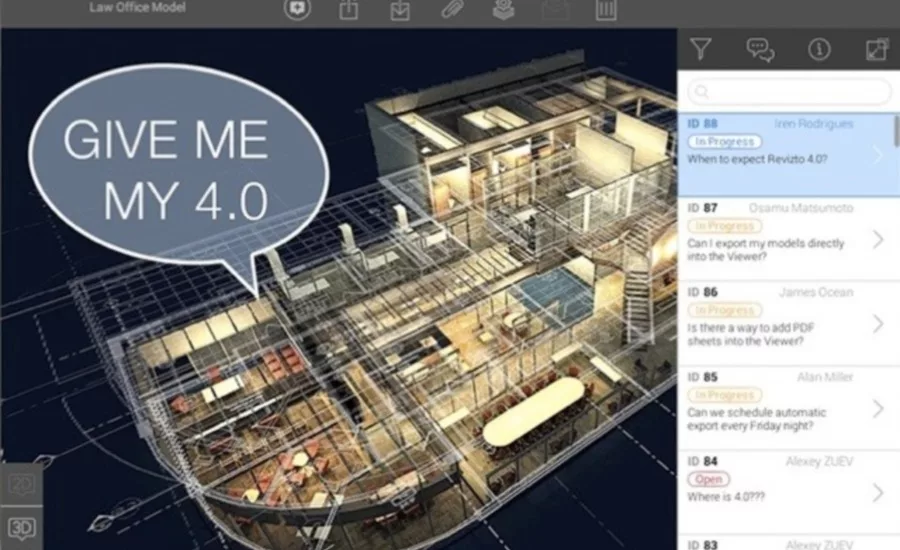The height and width of the screenshot is (550, 900).
Task: Click the columns/sheets icon in top toolbar
Action: click(x=606, y=9)
